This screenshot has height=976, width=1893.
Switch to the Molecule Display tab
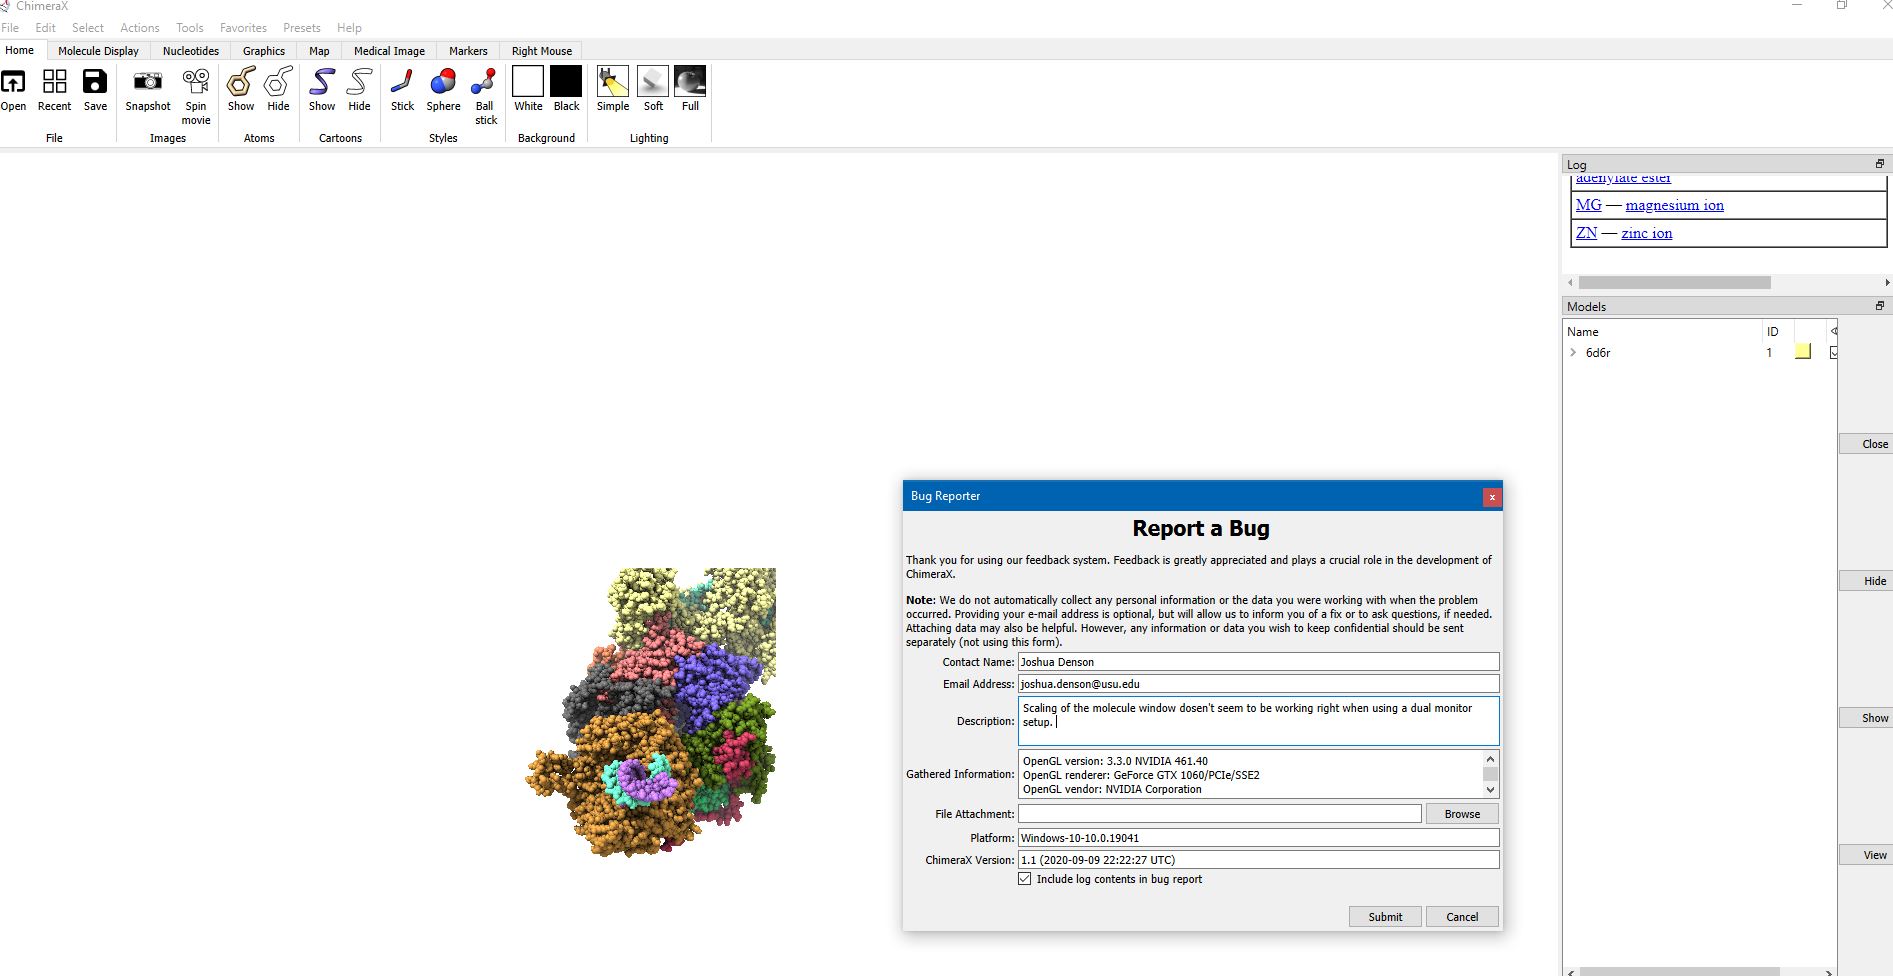point(98,51)
